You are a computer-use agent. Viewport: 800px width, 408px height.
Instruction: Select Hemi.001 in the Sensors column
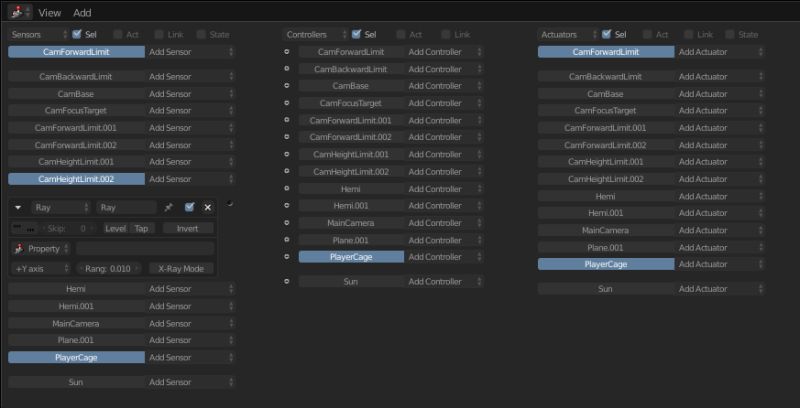77,306
